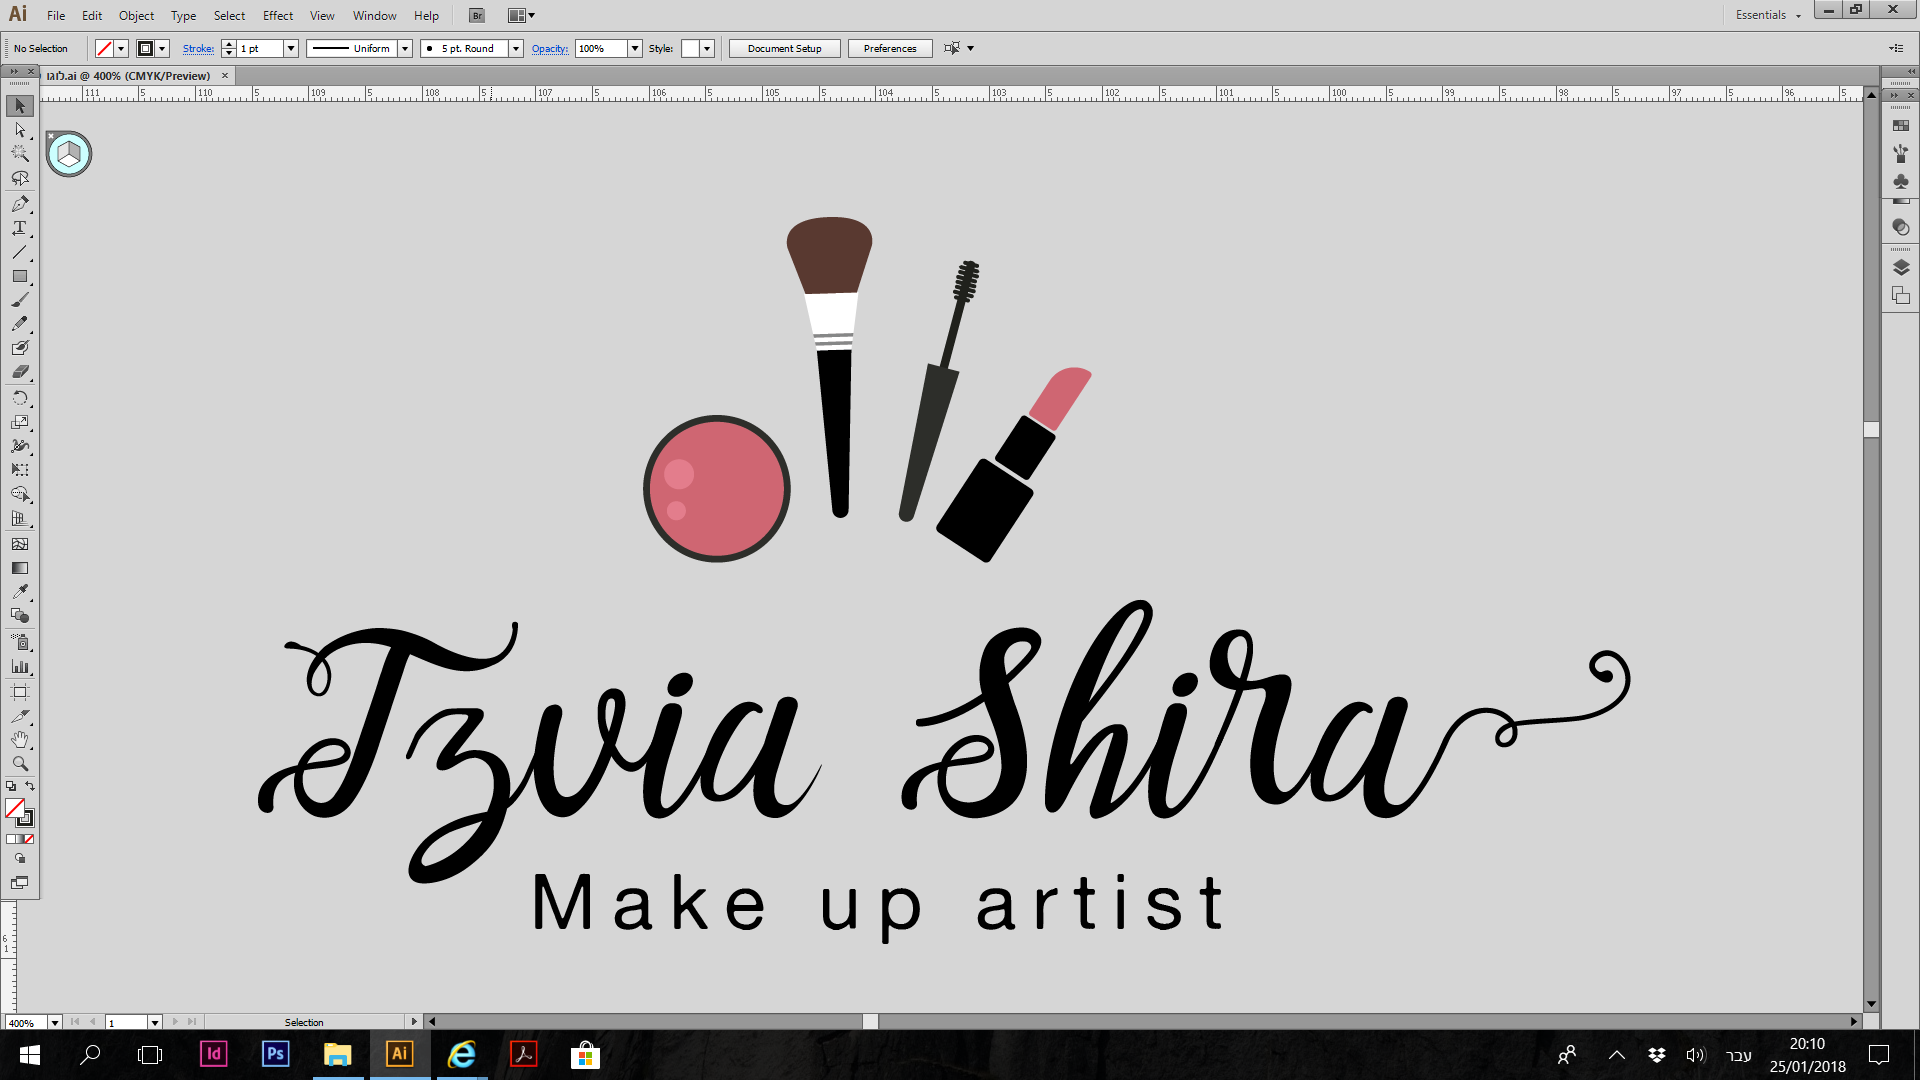Viewport: 1920px width, 1080px height.
Task: Select the Magic Wand tool
Action: point(19,153)
